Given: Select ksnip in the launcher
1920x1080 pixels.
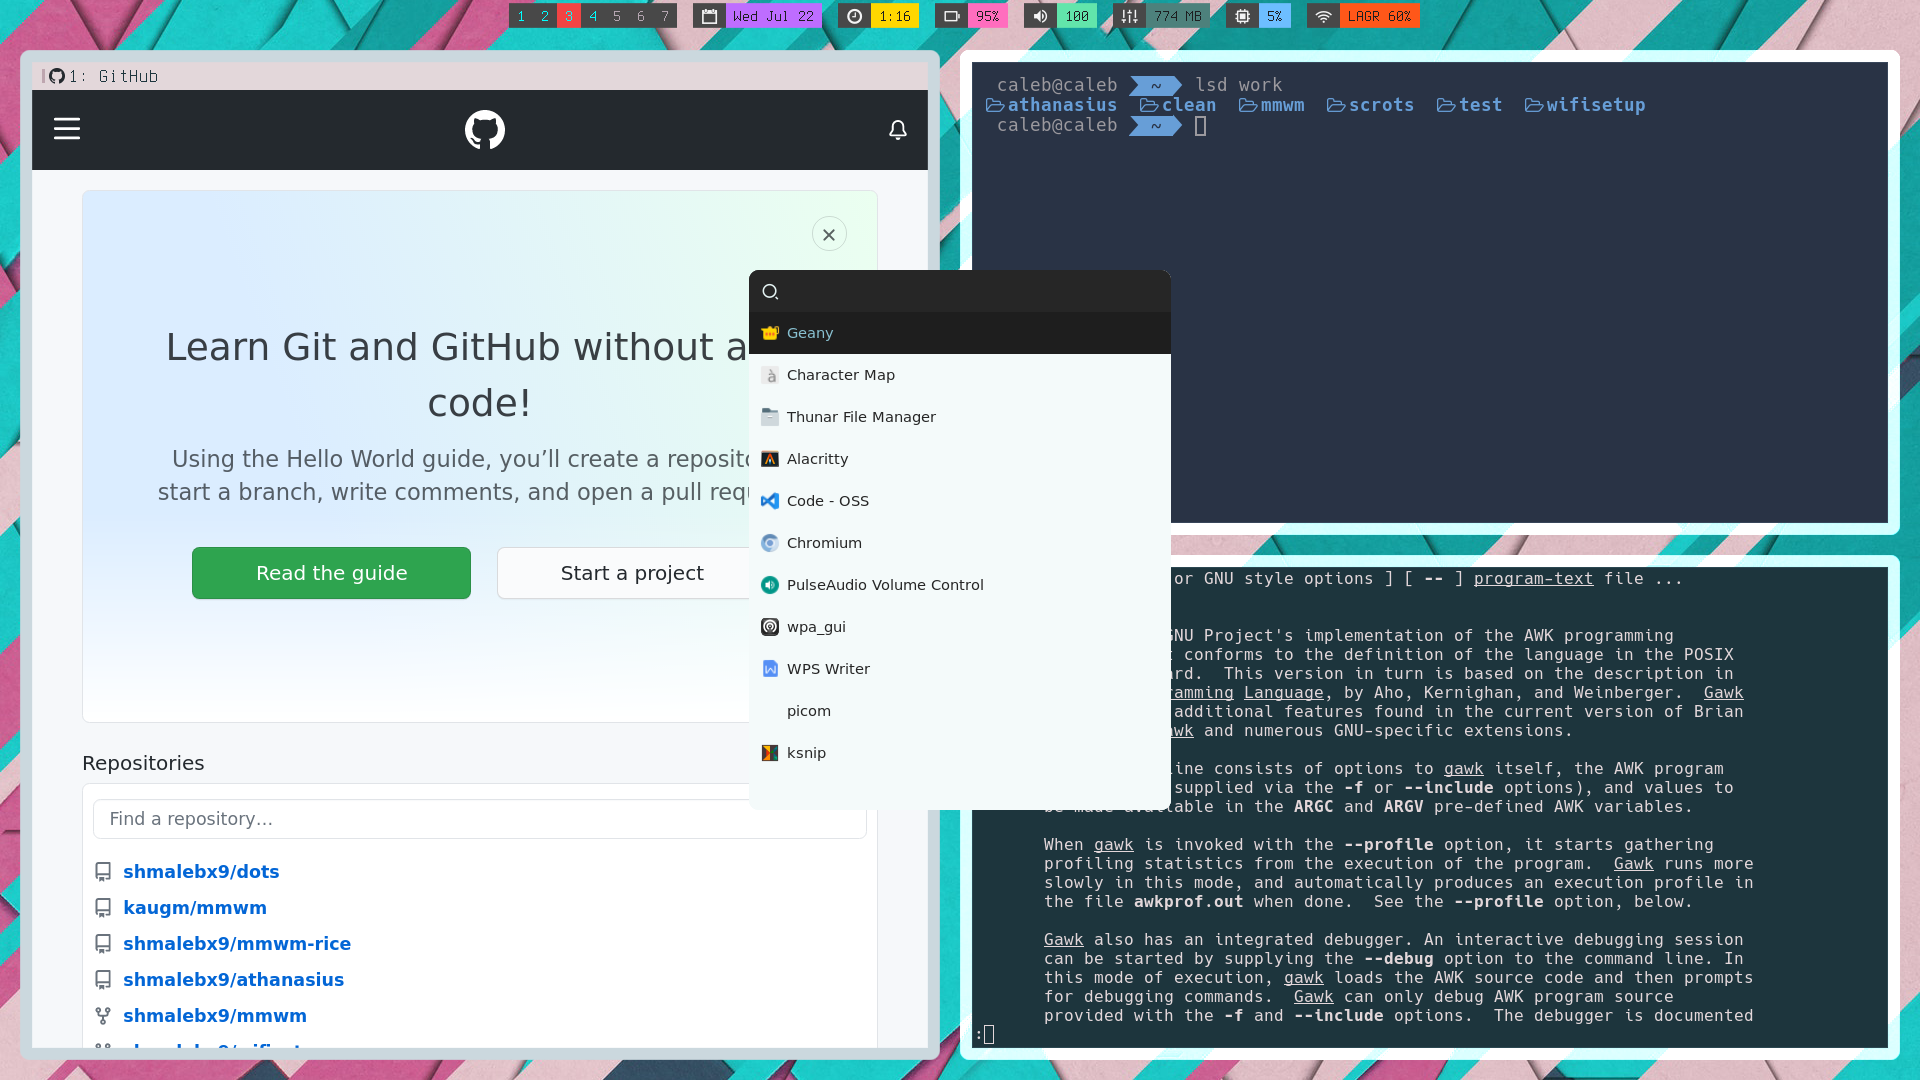Looking at the screenshot, I should (806, 753).
